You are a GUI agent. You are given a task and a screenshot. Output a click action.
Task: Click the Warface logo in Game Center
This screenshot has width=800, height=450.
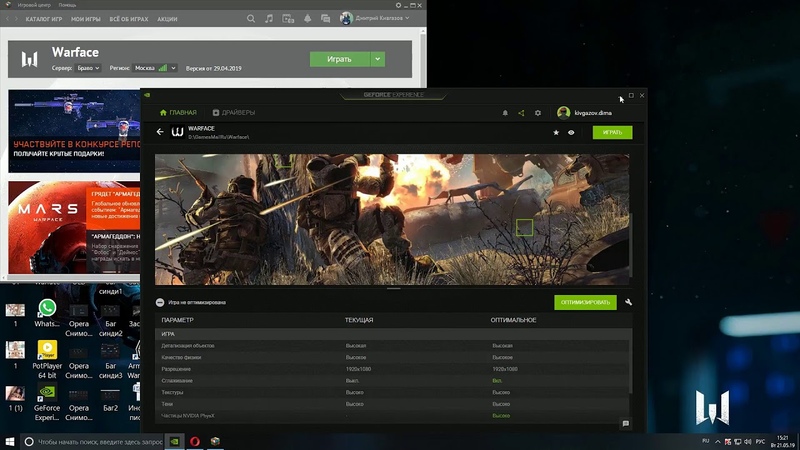tap(30, 59)
